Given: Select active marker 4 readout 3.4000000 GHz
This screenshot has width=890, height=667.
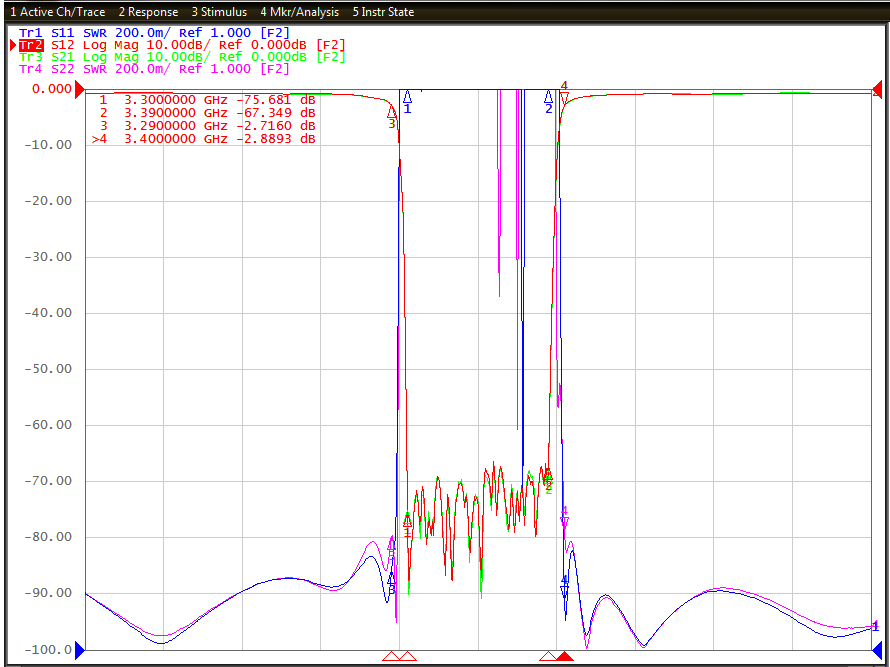Looking at the screenshot, I should [203, 139].
